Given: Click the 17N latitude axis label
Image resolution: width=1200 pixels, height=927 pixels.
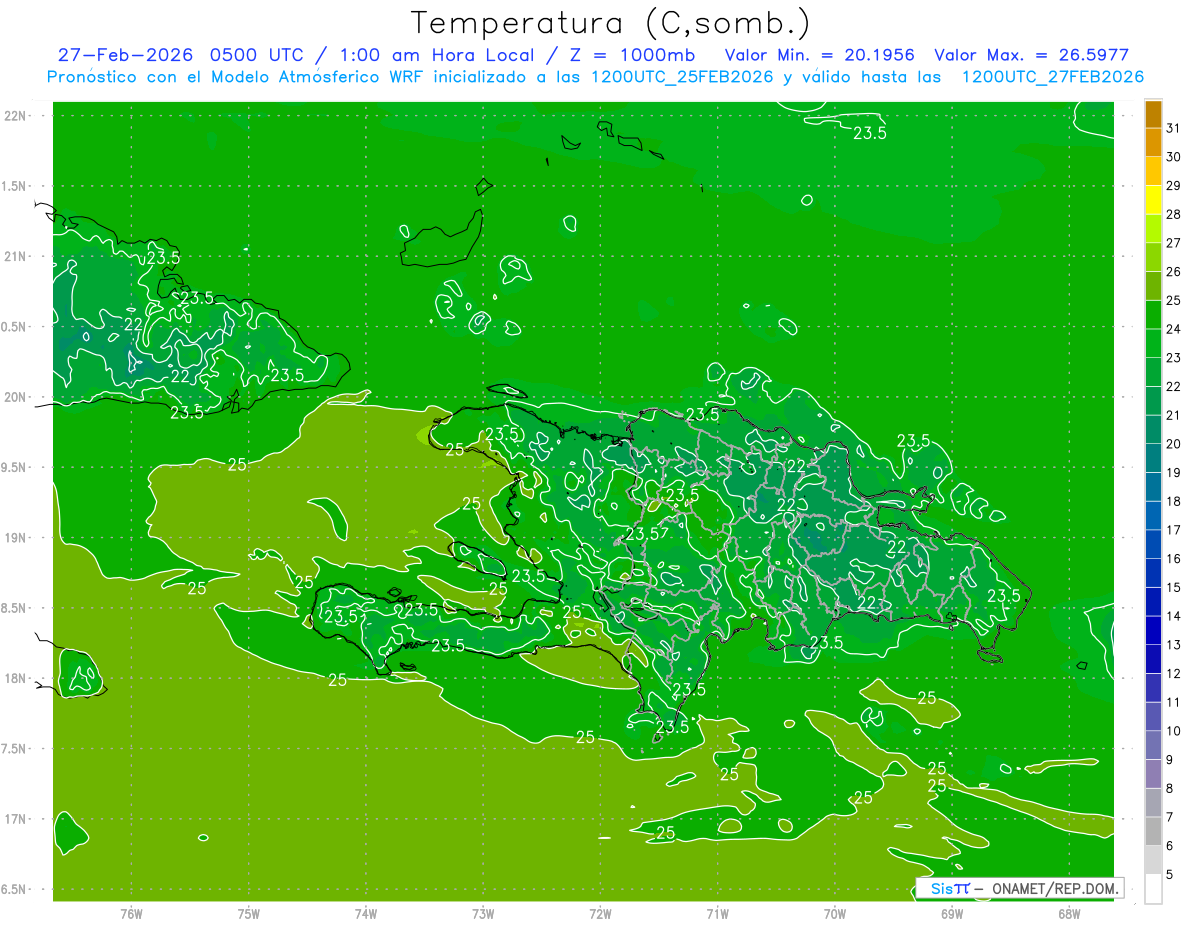Looking at the screenshot, I should click(x=14, y=819).
